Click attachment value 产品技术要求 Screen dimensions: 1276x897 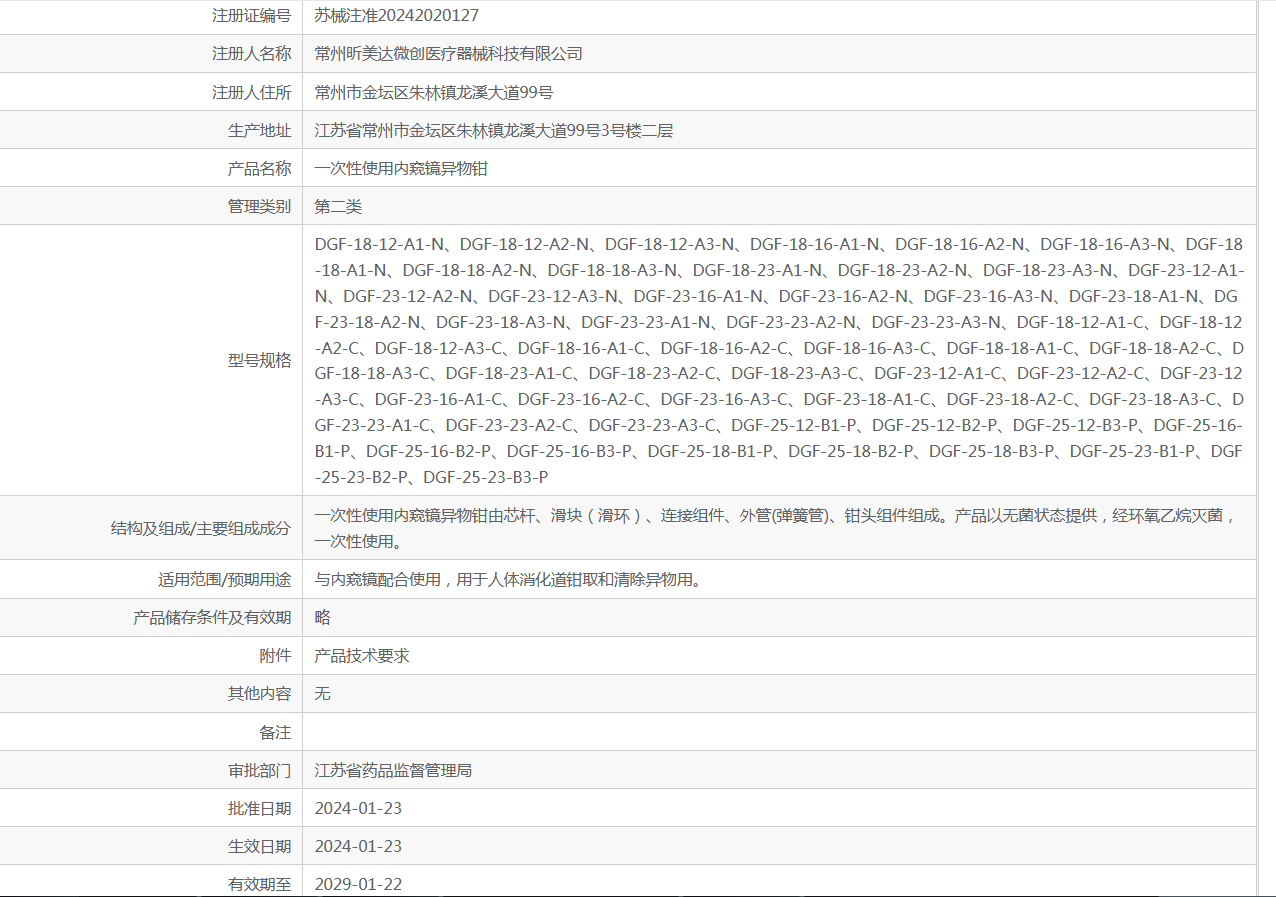[362, 655]
